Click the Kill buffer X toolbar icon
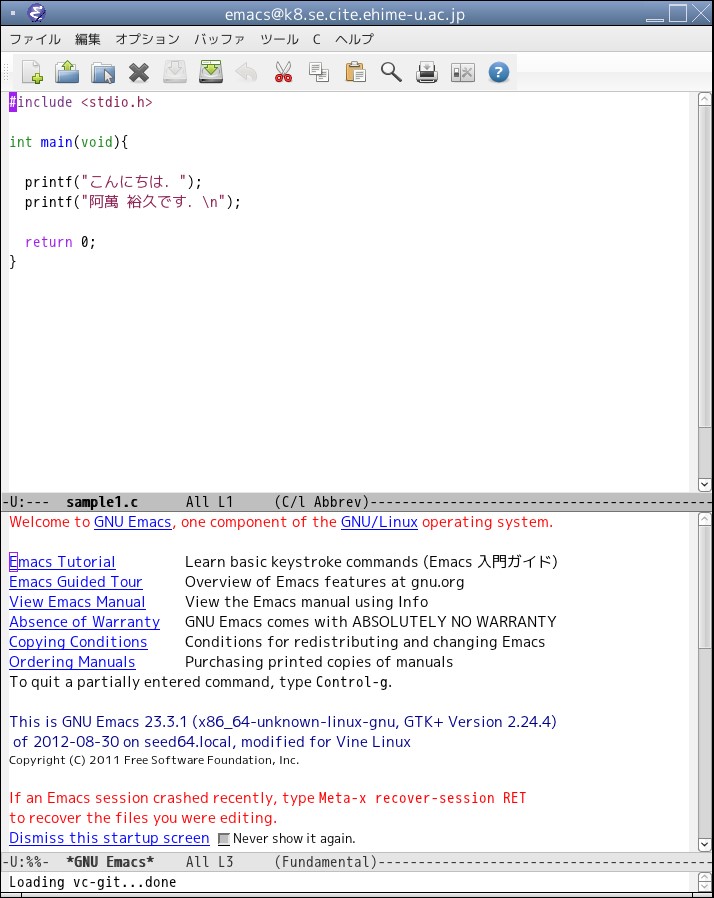 tap(139, 72)
